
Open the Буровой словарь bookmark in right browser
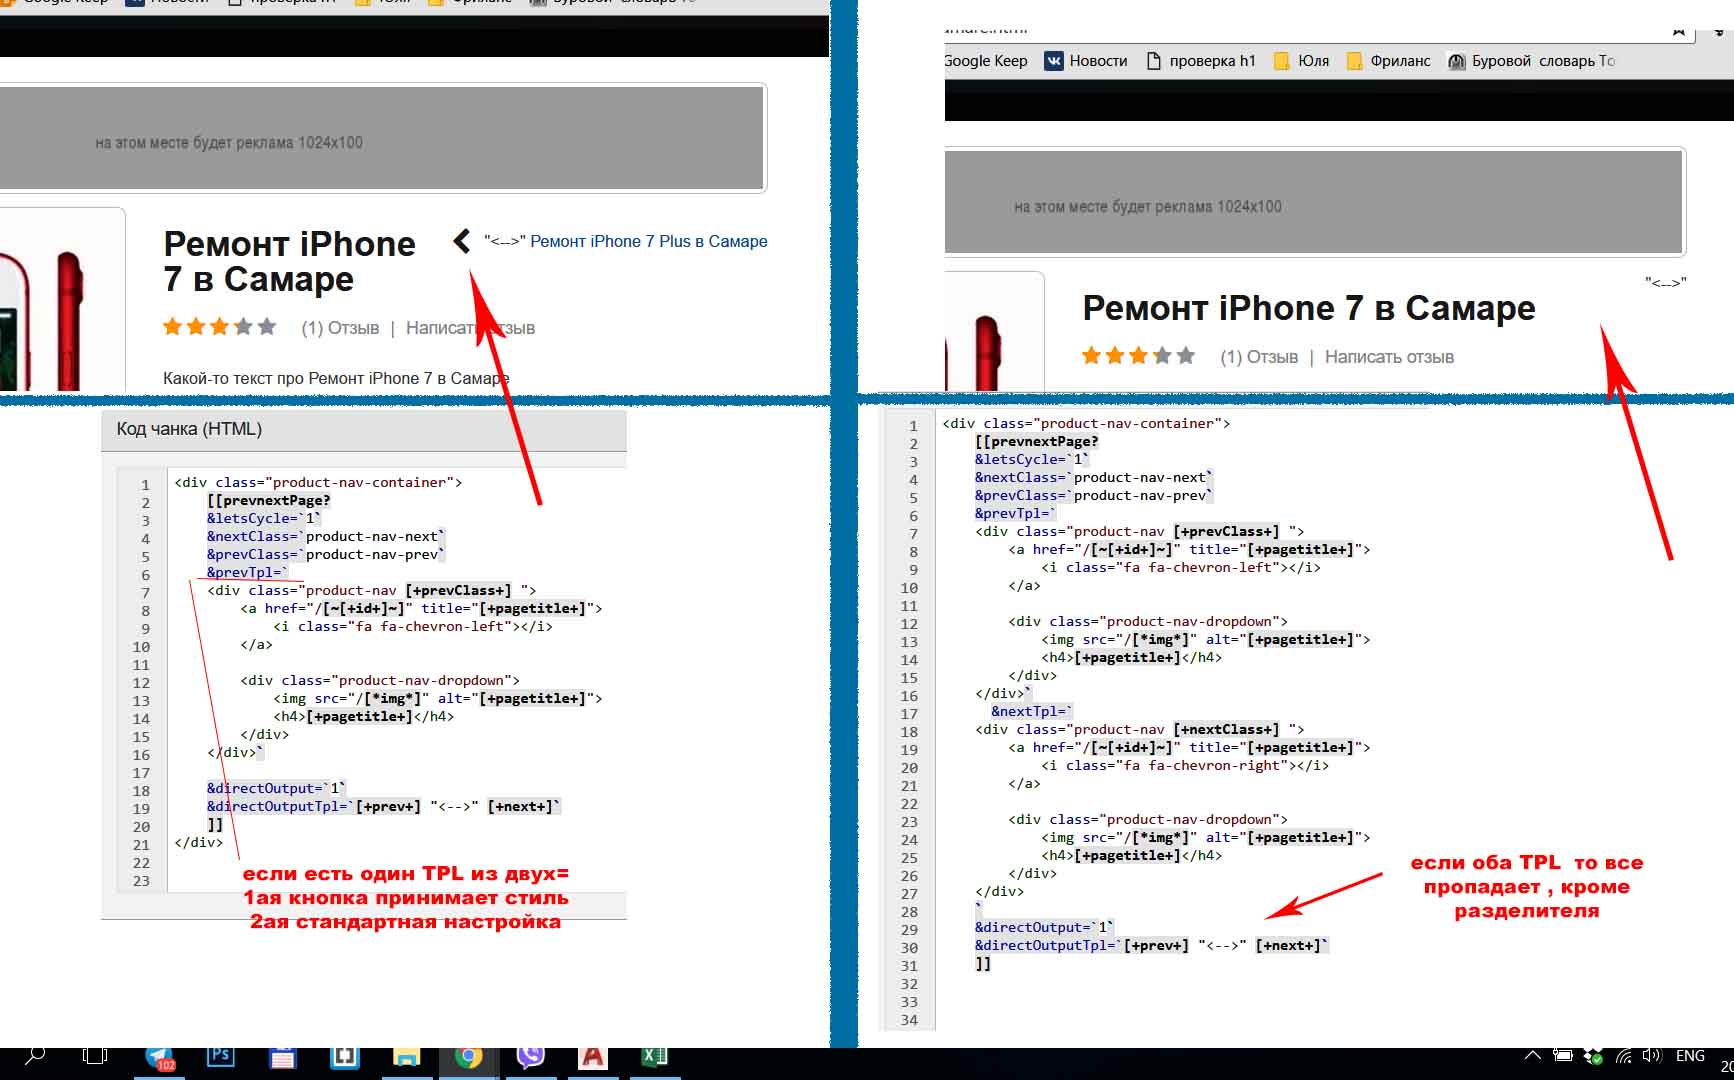tap(1531, 61)
